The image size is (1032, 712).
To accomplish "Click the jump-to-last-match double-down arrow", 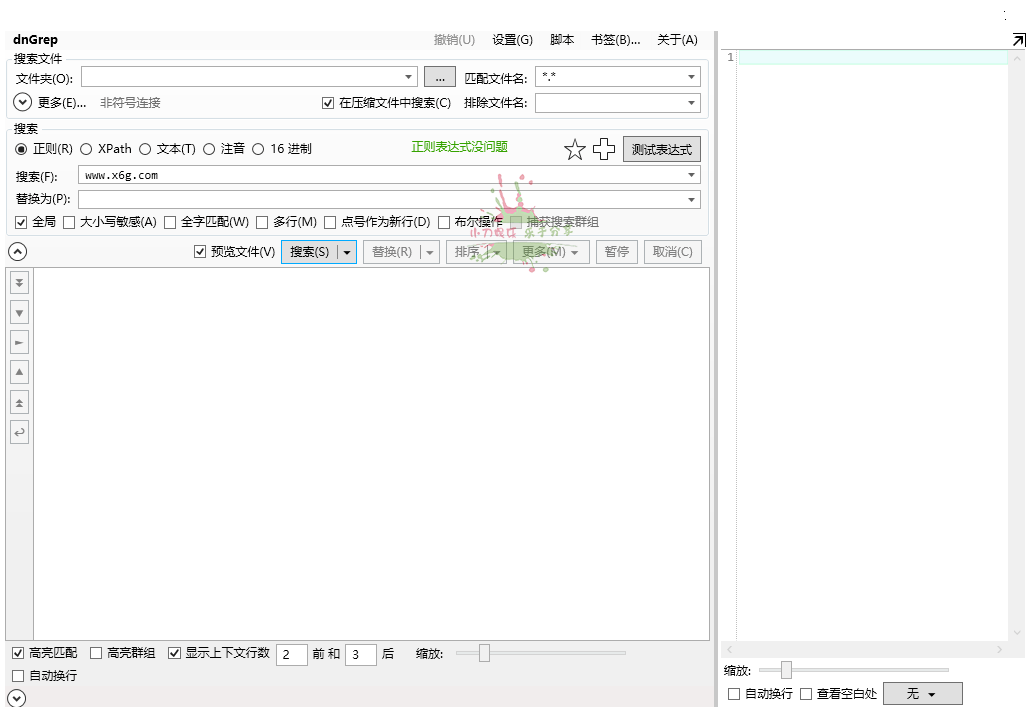I will (19, 282).
